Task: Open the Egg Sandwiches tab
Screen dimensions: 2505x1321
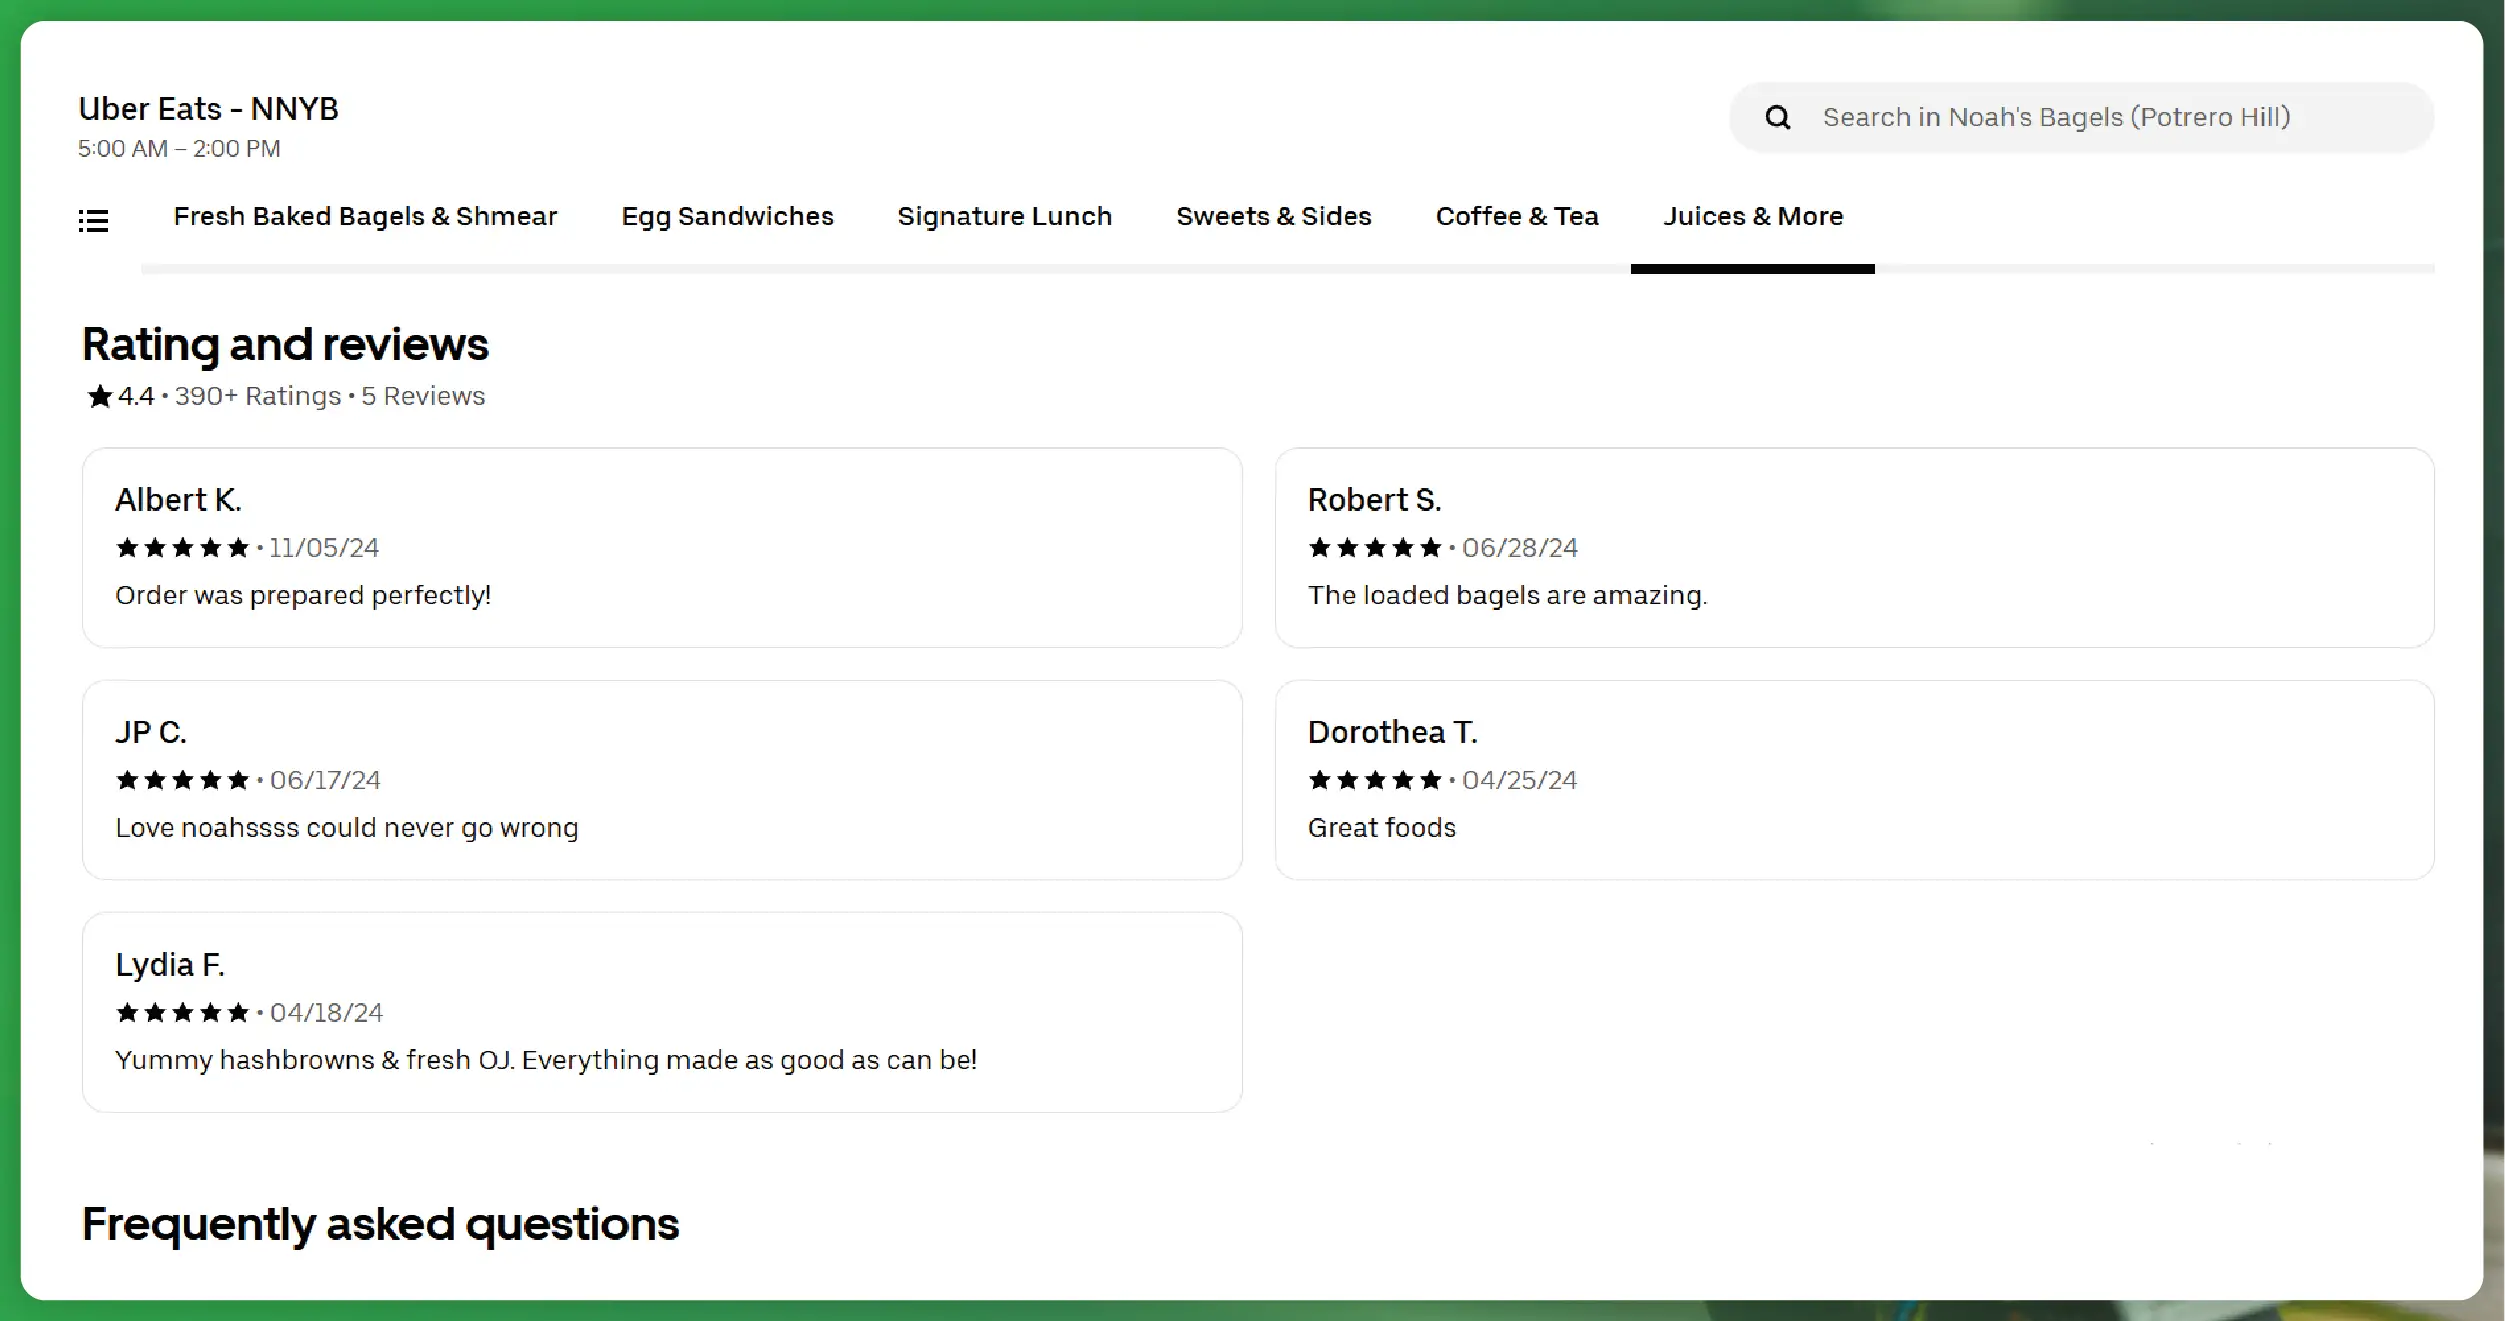Action: point(727,217)
